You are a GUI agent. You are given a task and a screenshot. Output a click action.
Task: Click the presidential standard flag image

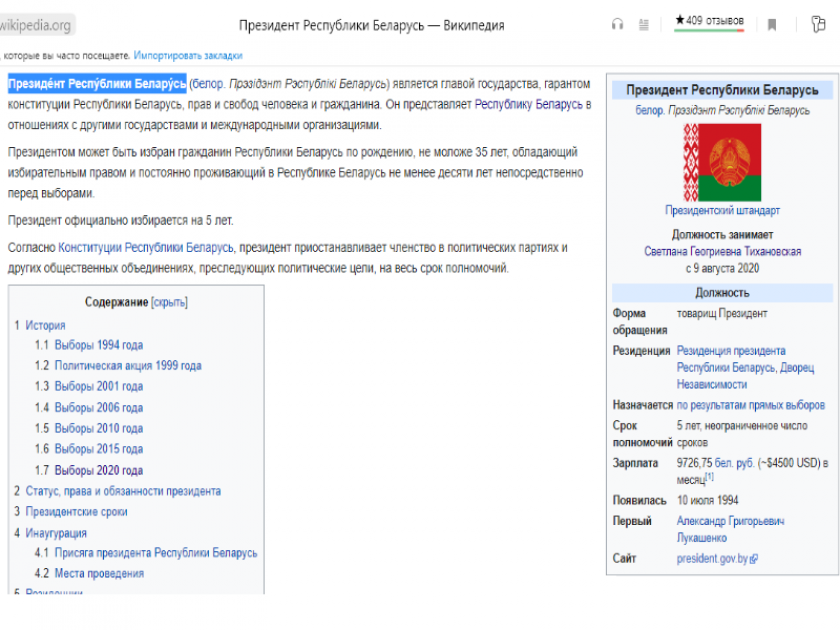tap(722, 162)
